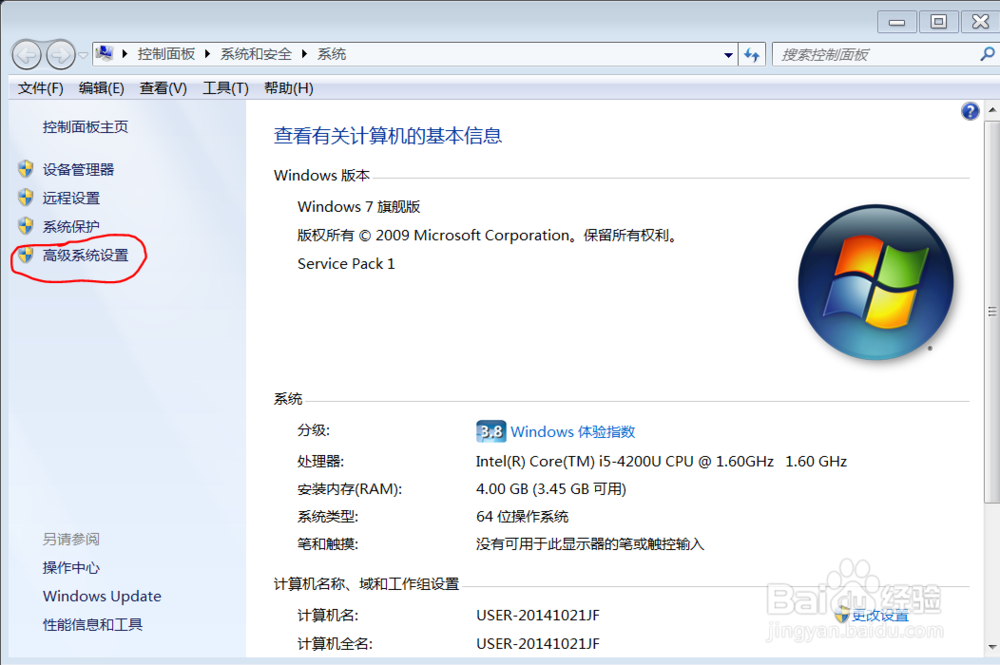
Task: Select 系统和安全 breadcrumb segment
Action: 256,54
